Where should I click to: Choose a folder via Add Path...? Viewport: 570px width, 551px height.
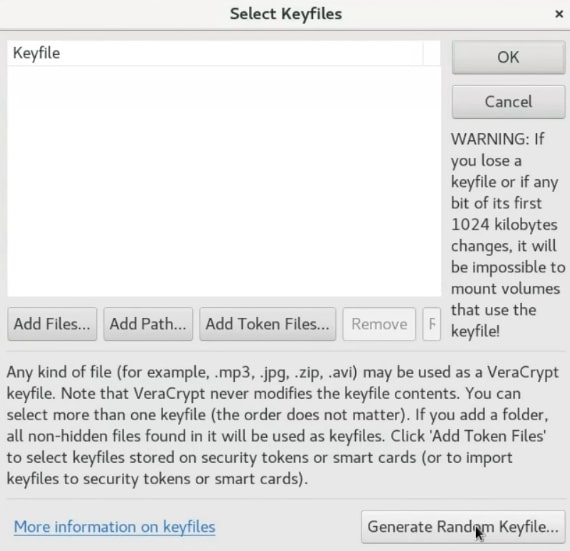pos(148,324)
